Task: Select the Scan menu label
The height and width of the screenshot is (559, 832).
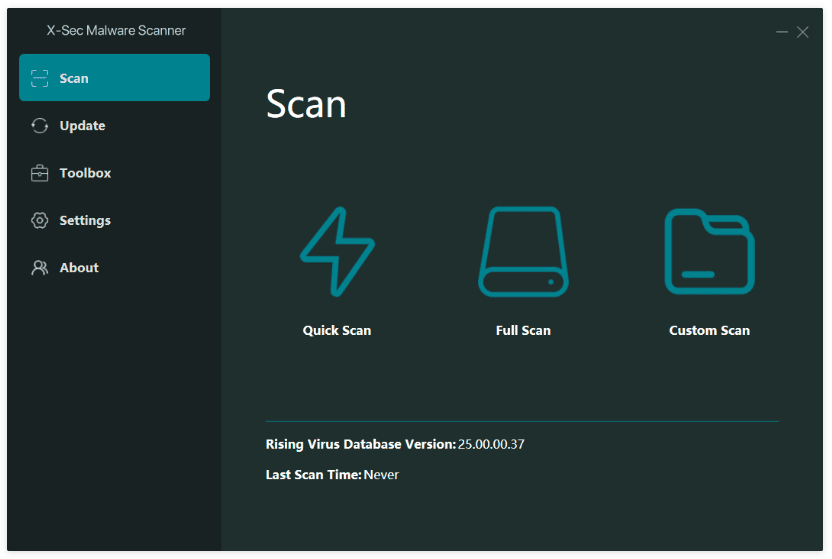Action: [x=74, y=78]
